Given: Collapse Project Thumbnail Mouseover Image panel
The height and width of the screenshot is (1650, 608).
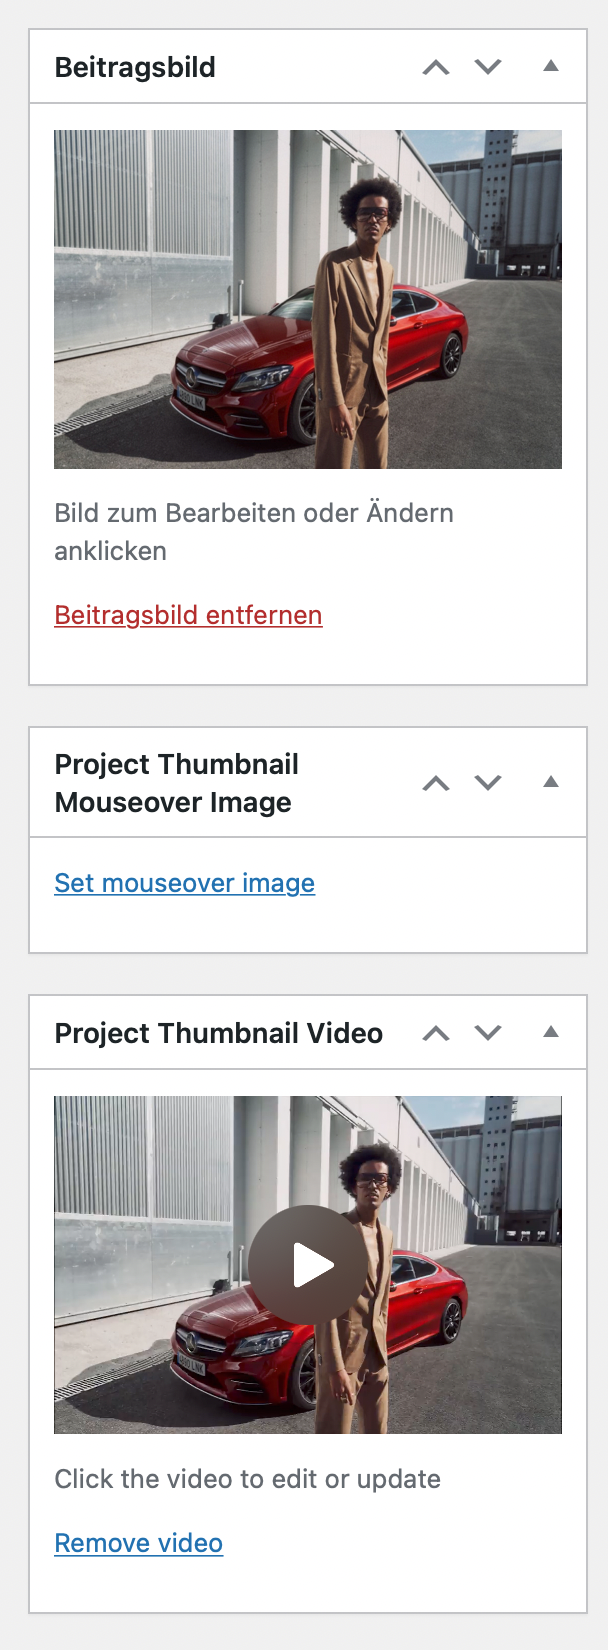Looking at the screenshot, I should click(550, 782).
